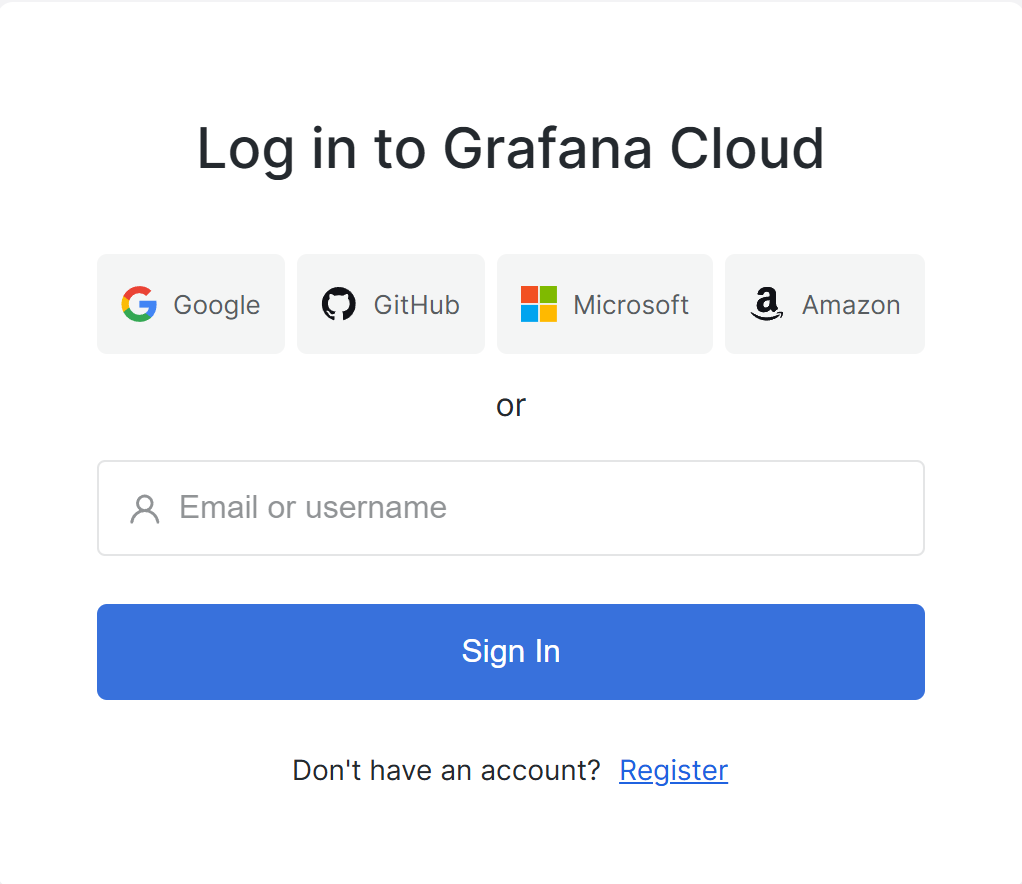Select the GitHub sign-in option
1022x884 pixels.
coord(390,304)
